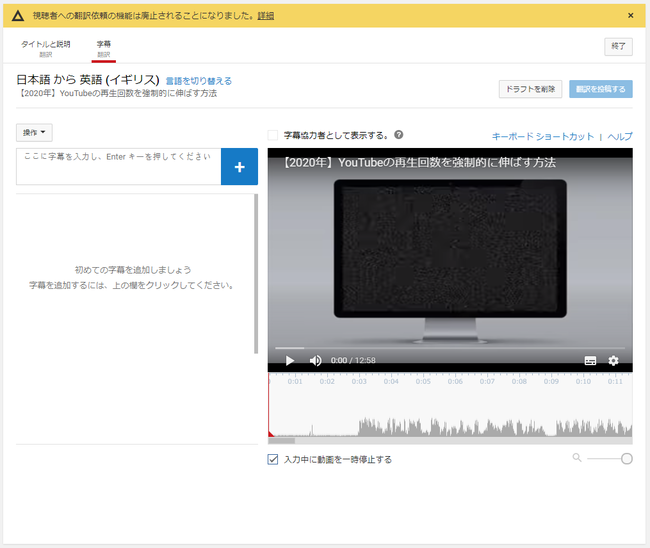This screenshot has width=650, height=548.
Task: Open the video player settings gear
Action: point(614,361)
